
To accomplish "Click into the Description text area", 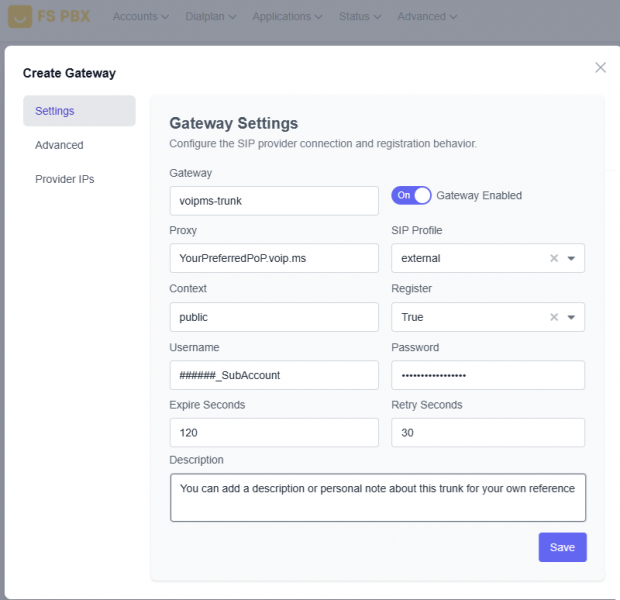I will point(378,498).
